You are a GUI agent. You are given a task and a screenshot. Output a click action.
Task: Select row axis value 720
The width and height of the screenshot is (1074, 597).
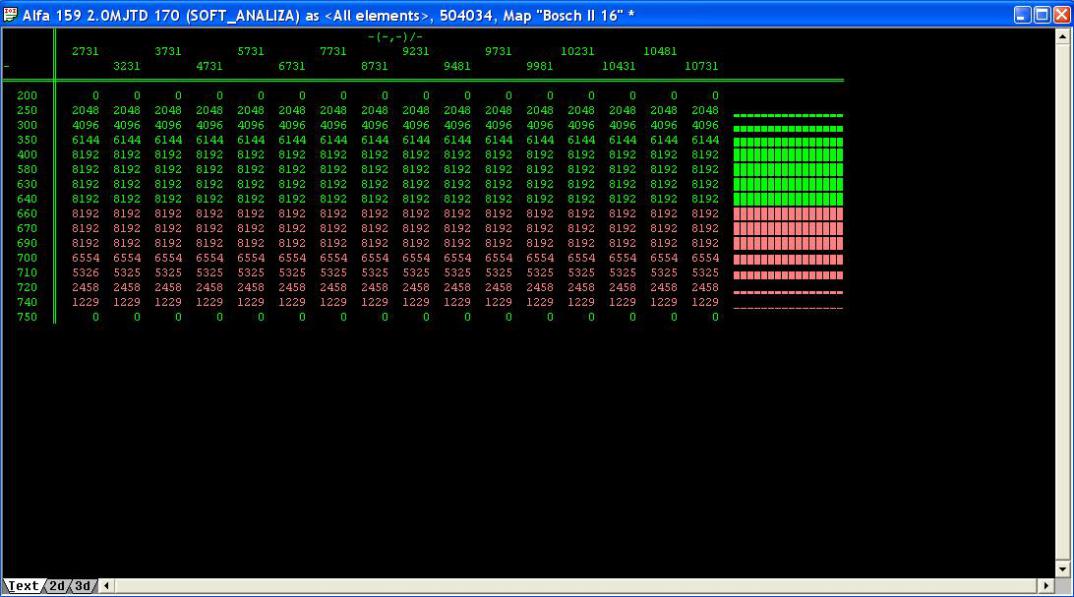click(x=27, y=288)
